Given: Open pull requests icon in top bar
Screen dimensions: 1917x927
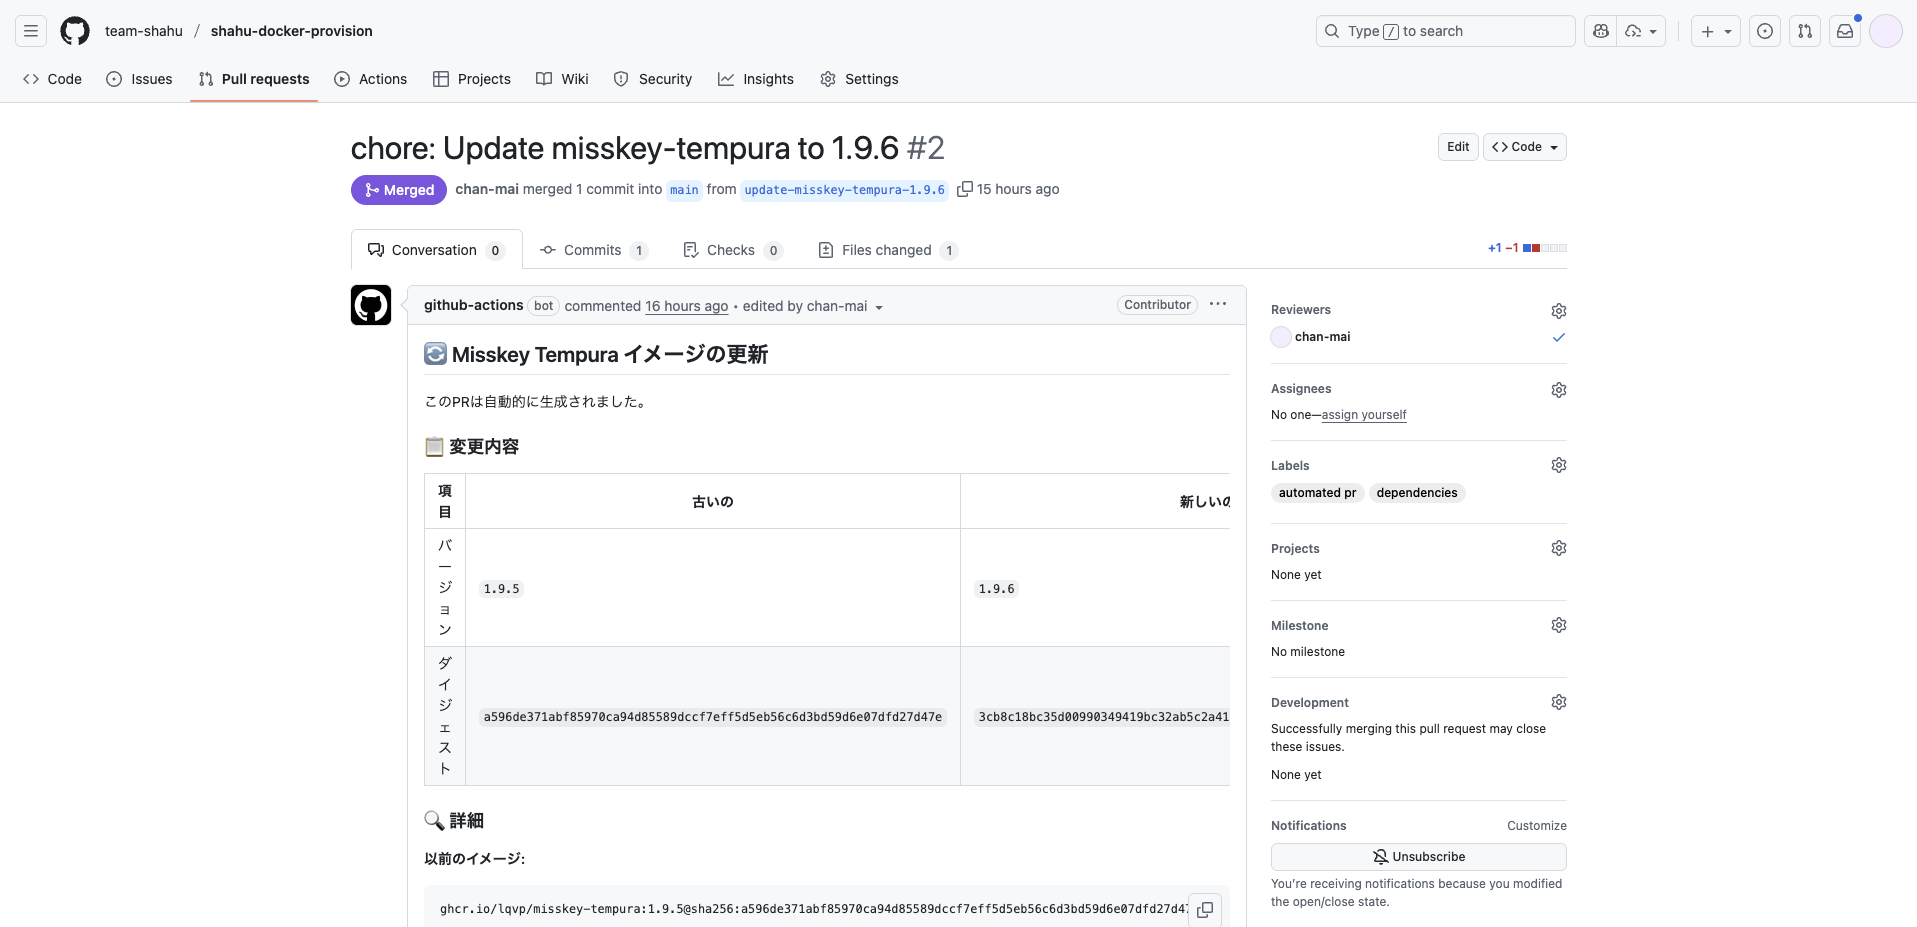Looking at the screenshot, I should click(x=1805, y=31).
